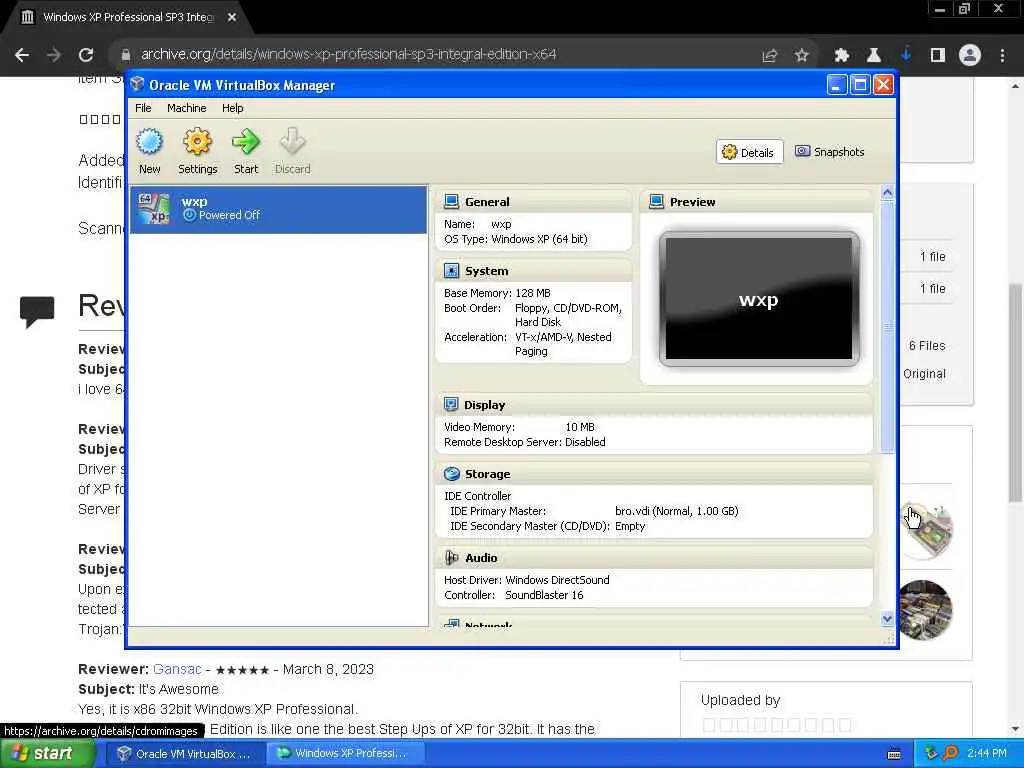Open reviewer Gansac's profile link
The height and width of the screenshot is (768, 1024).
pos(177,669)
